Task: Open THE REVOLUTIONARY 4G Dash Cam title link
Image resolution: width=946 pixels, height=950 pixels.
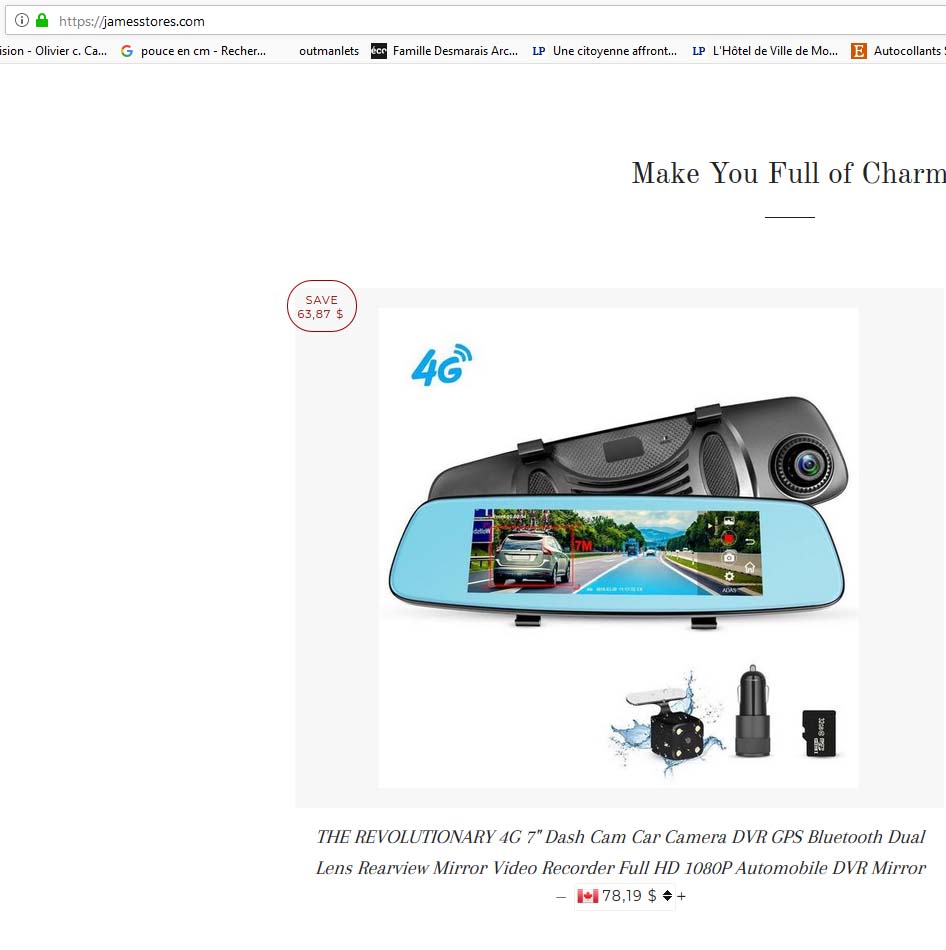Action: point(621,852)
